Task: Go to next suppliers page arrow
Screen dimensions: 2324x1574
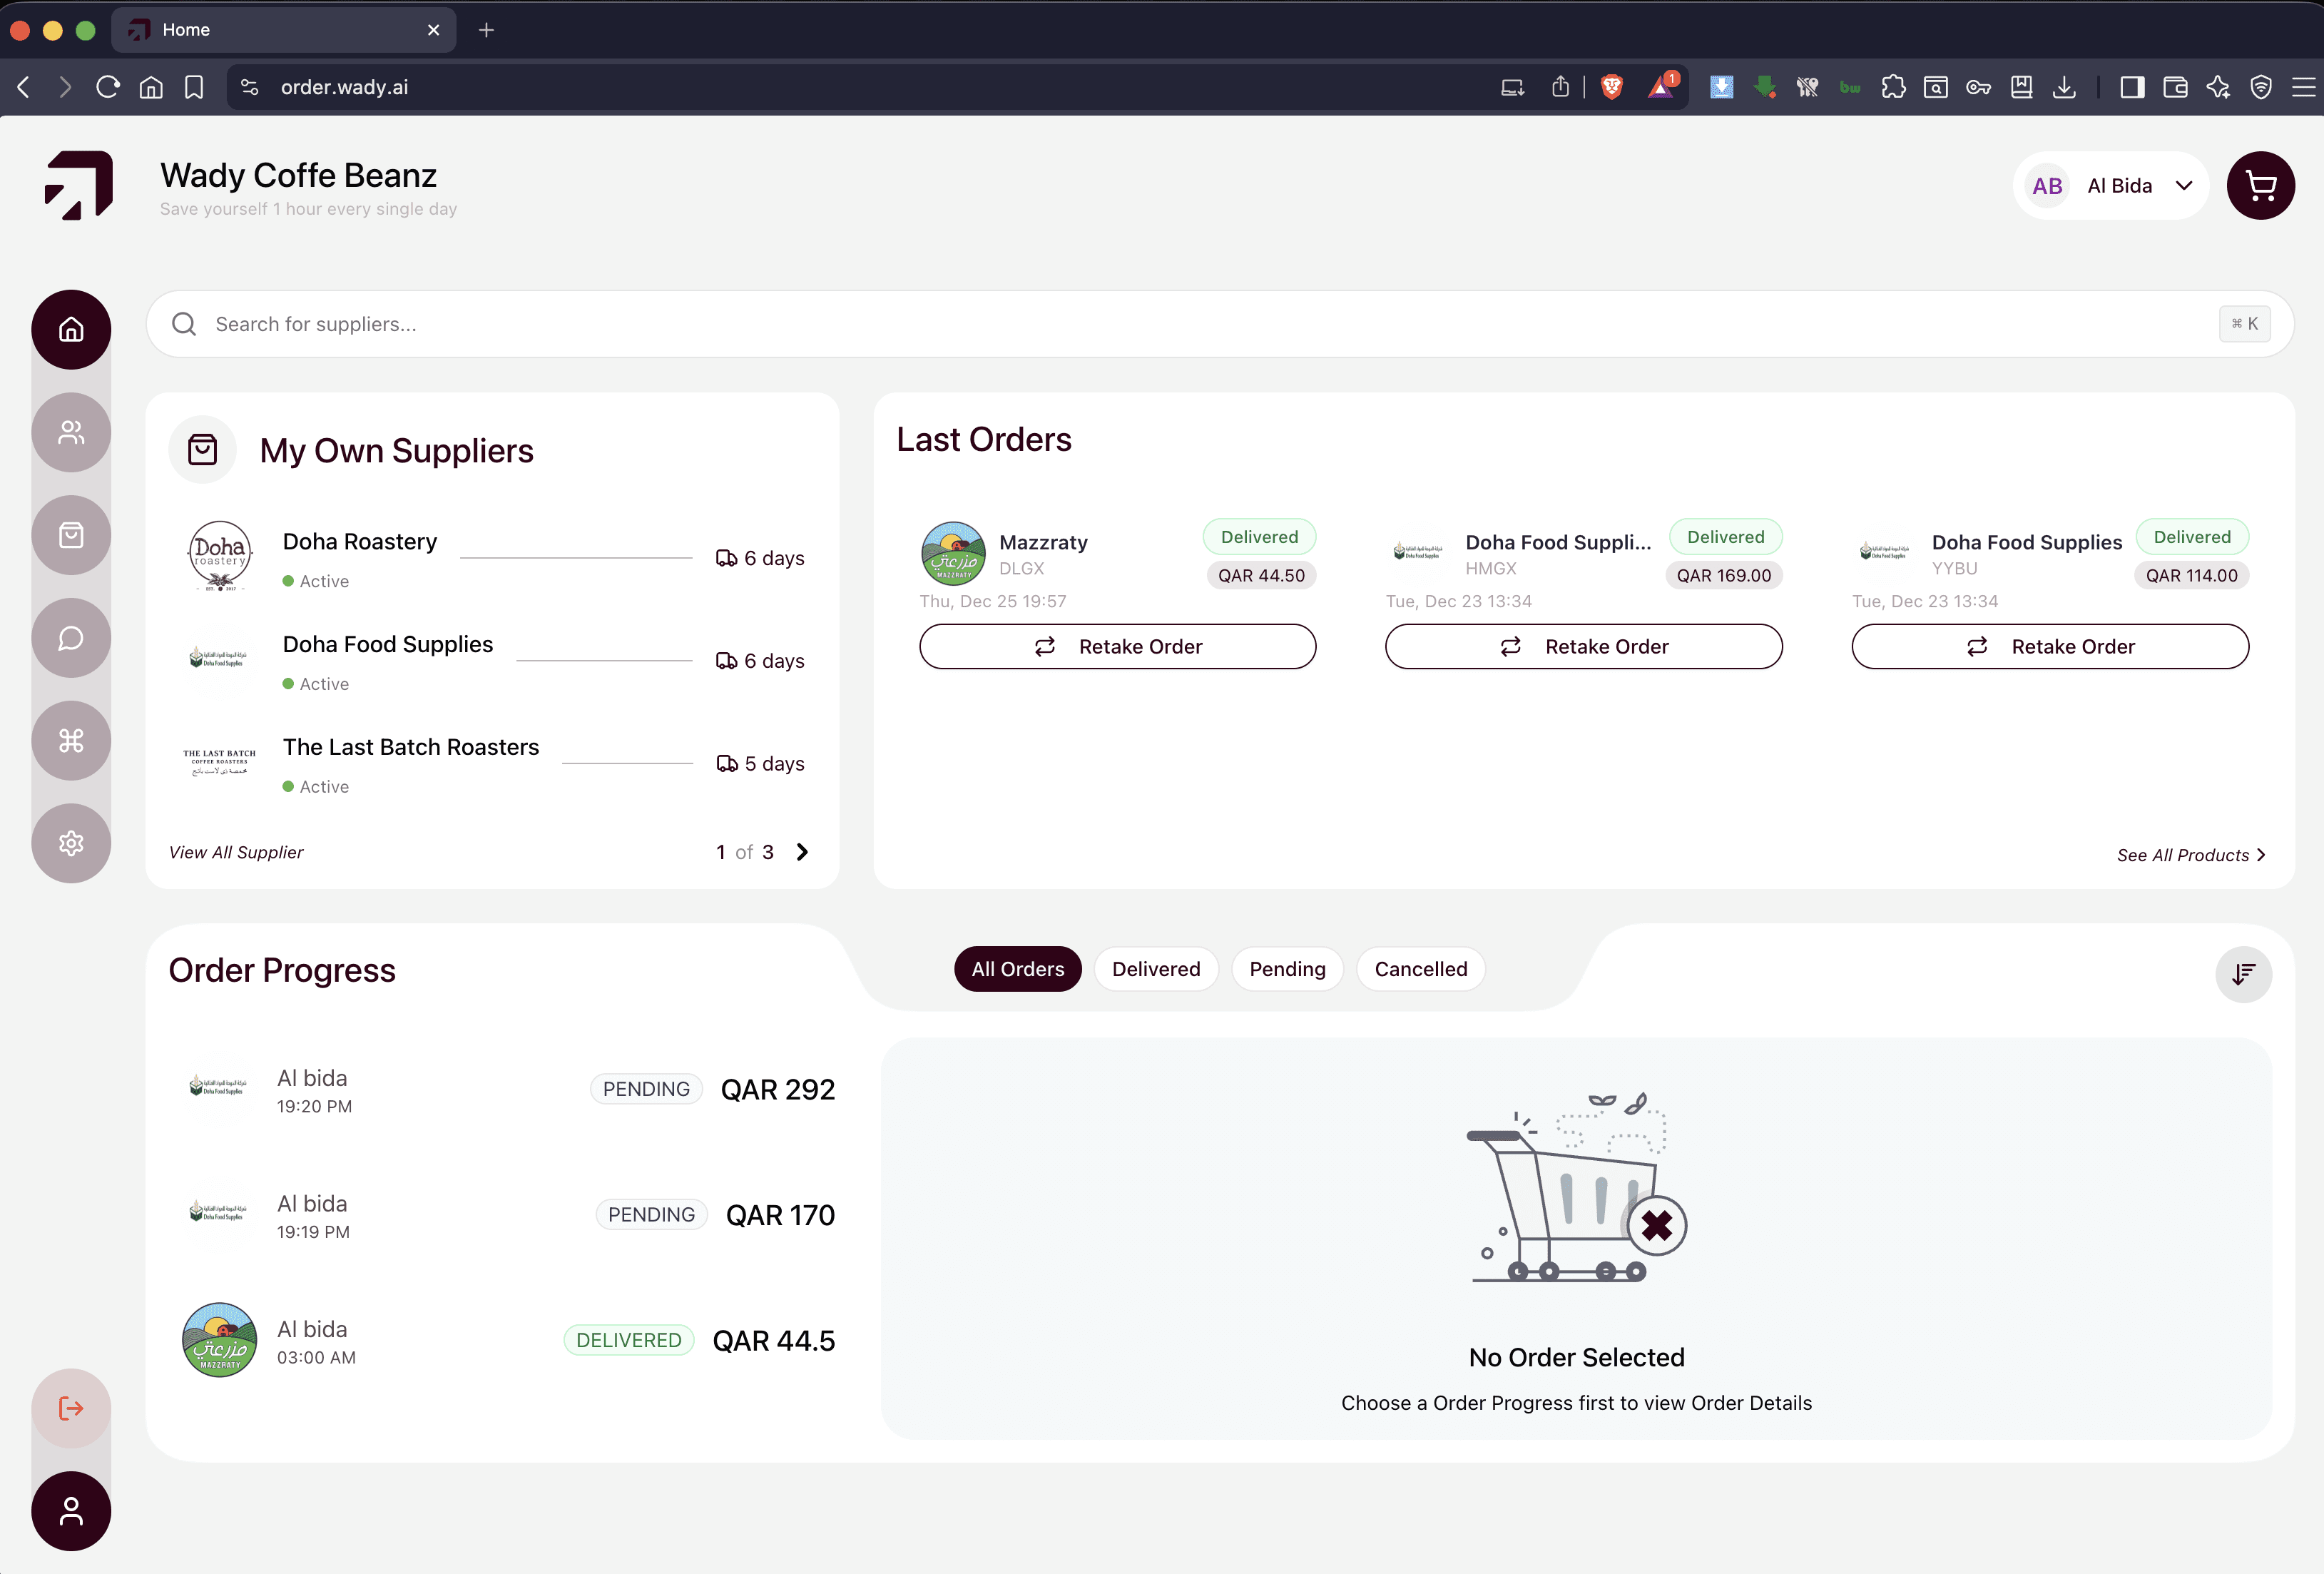Action: 802,852
